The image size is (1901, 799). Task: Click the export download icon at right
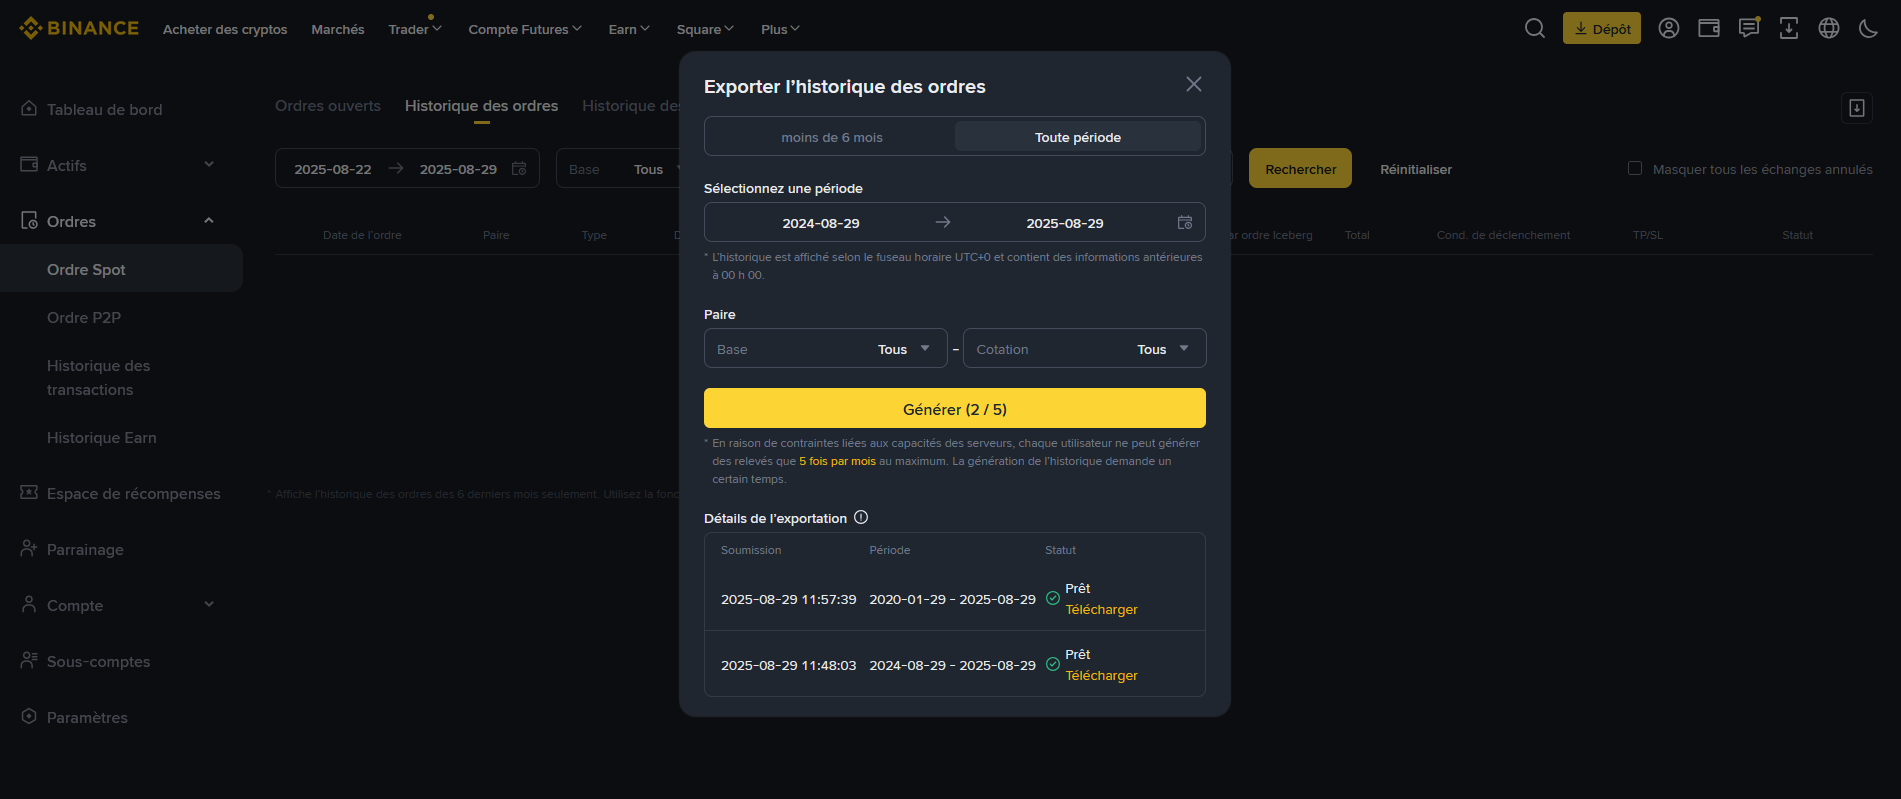(1856, 108)
